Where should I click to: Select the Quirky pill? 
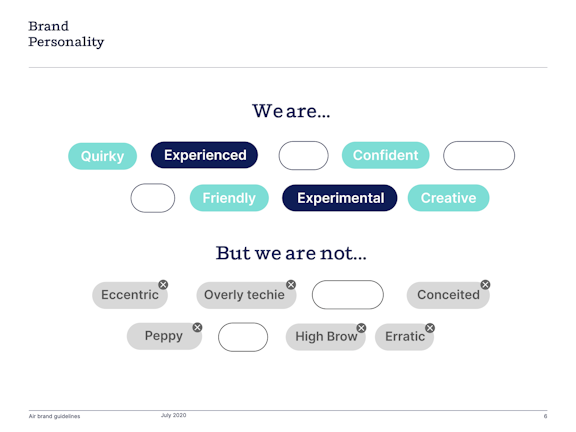tap(102, 156)
